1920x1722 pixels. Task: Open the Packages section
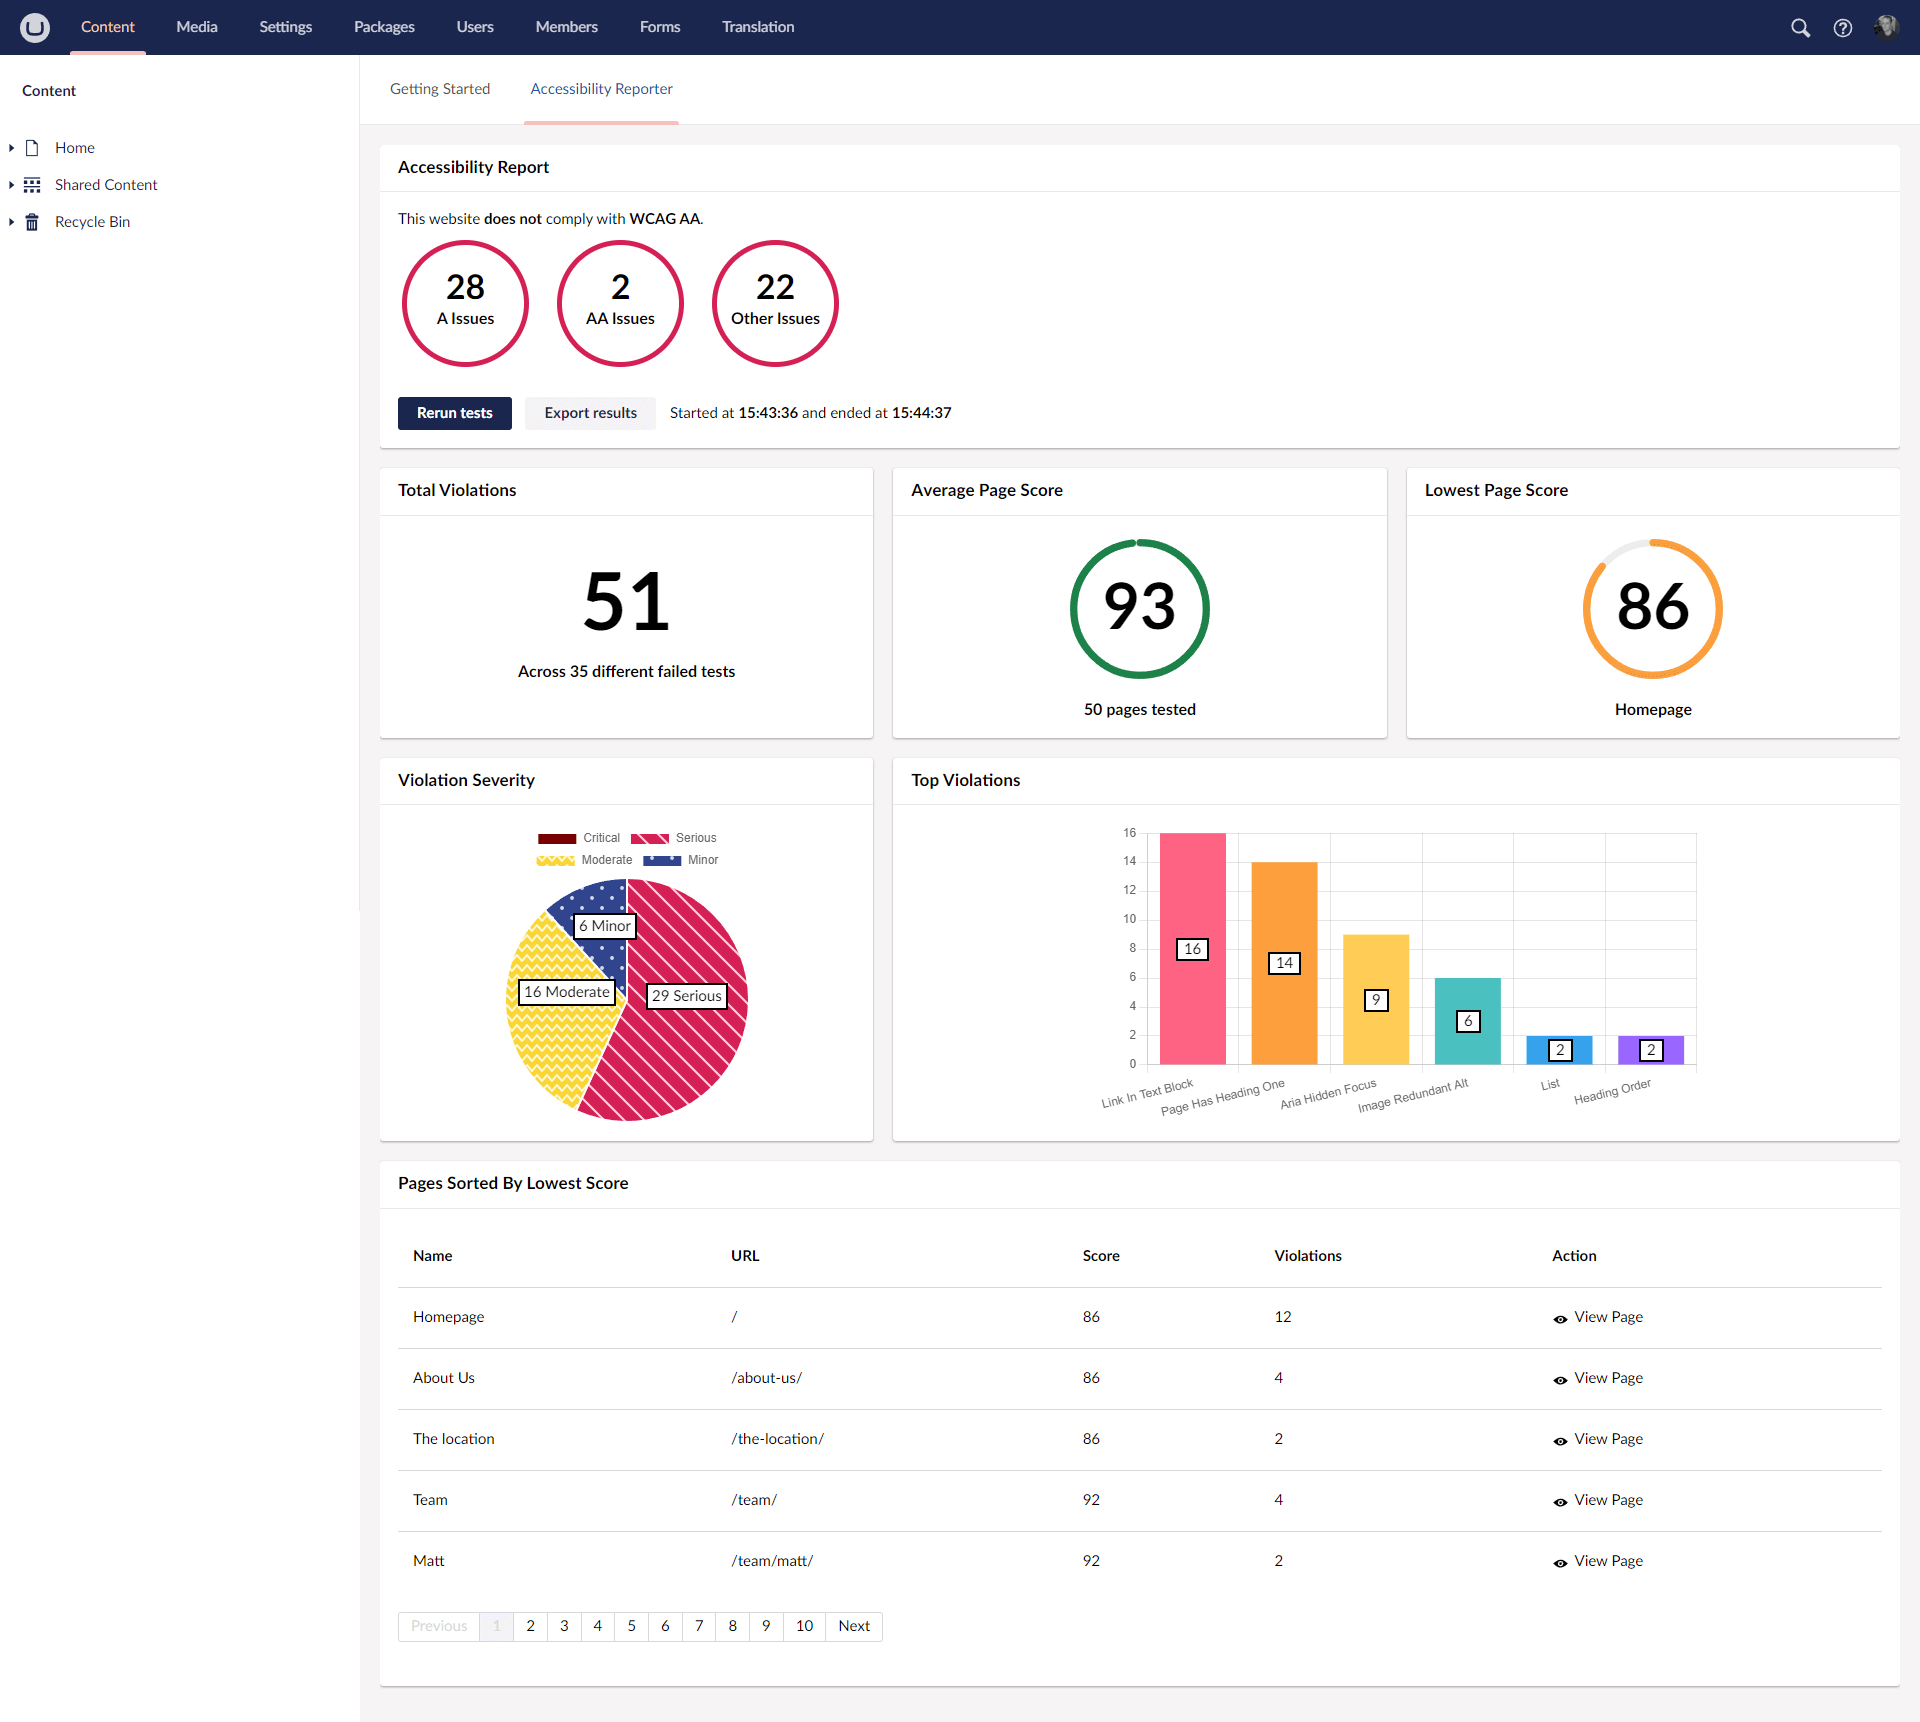(x=384, y=27)
